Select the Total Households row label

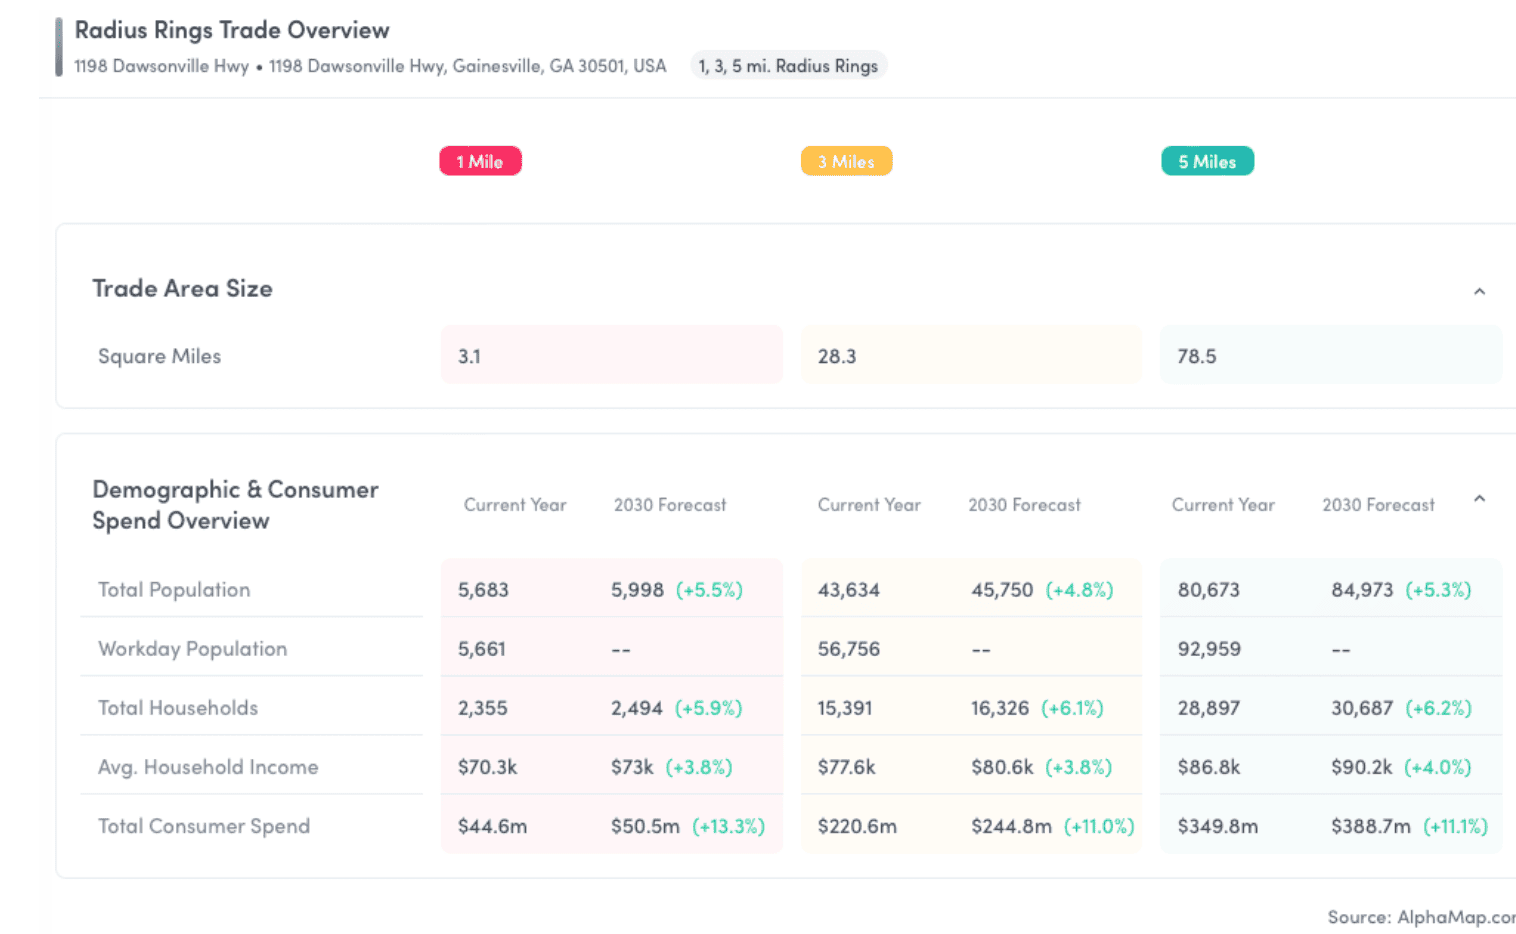point(178,707)
